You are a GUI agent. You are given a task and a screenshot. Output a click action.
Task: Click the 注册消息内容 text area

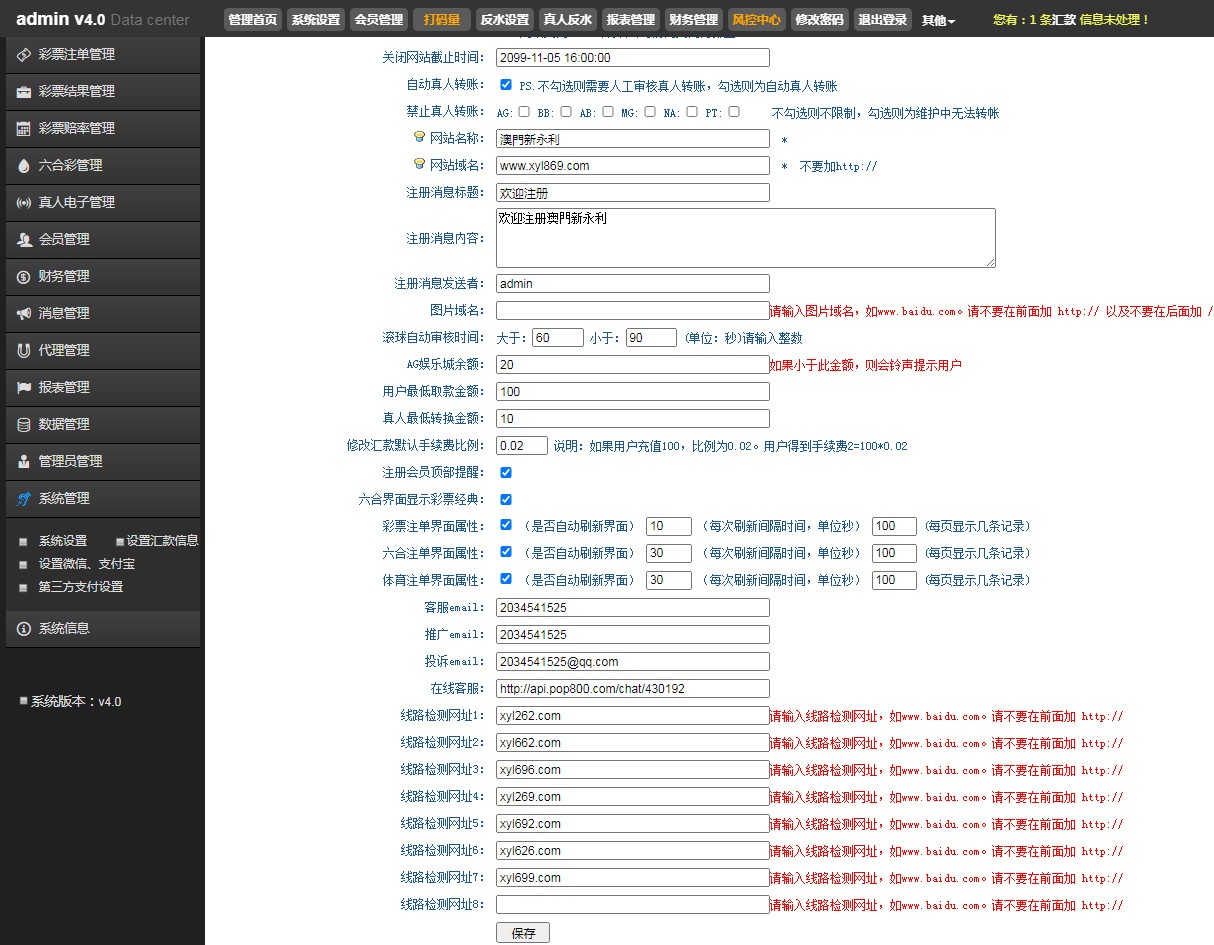(x=745, y=237)
